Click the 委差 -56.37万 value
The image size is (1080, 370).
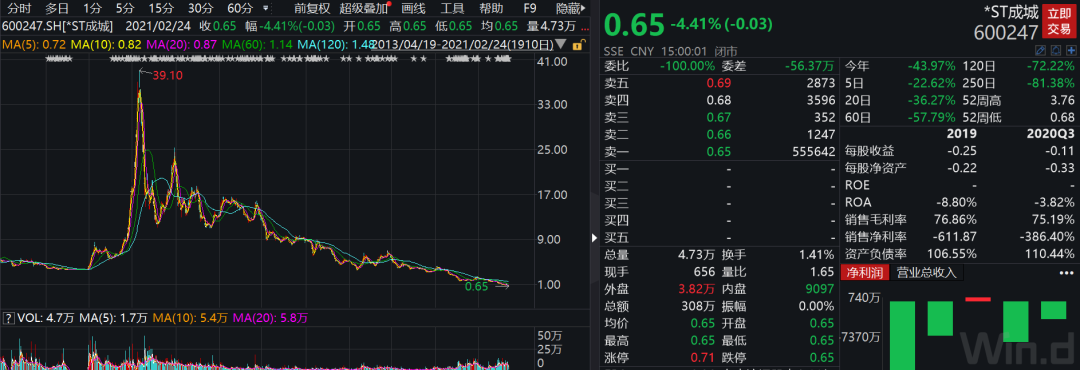(809, 67)
